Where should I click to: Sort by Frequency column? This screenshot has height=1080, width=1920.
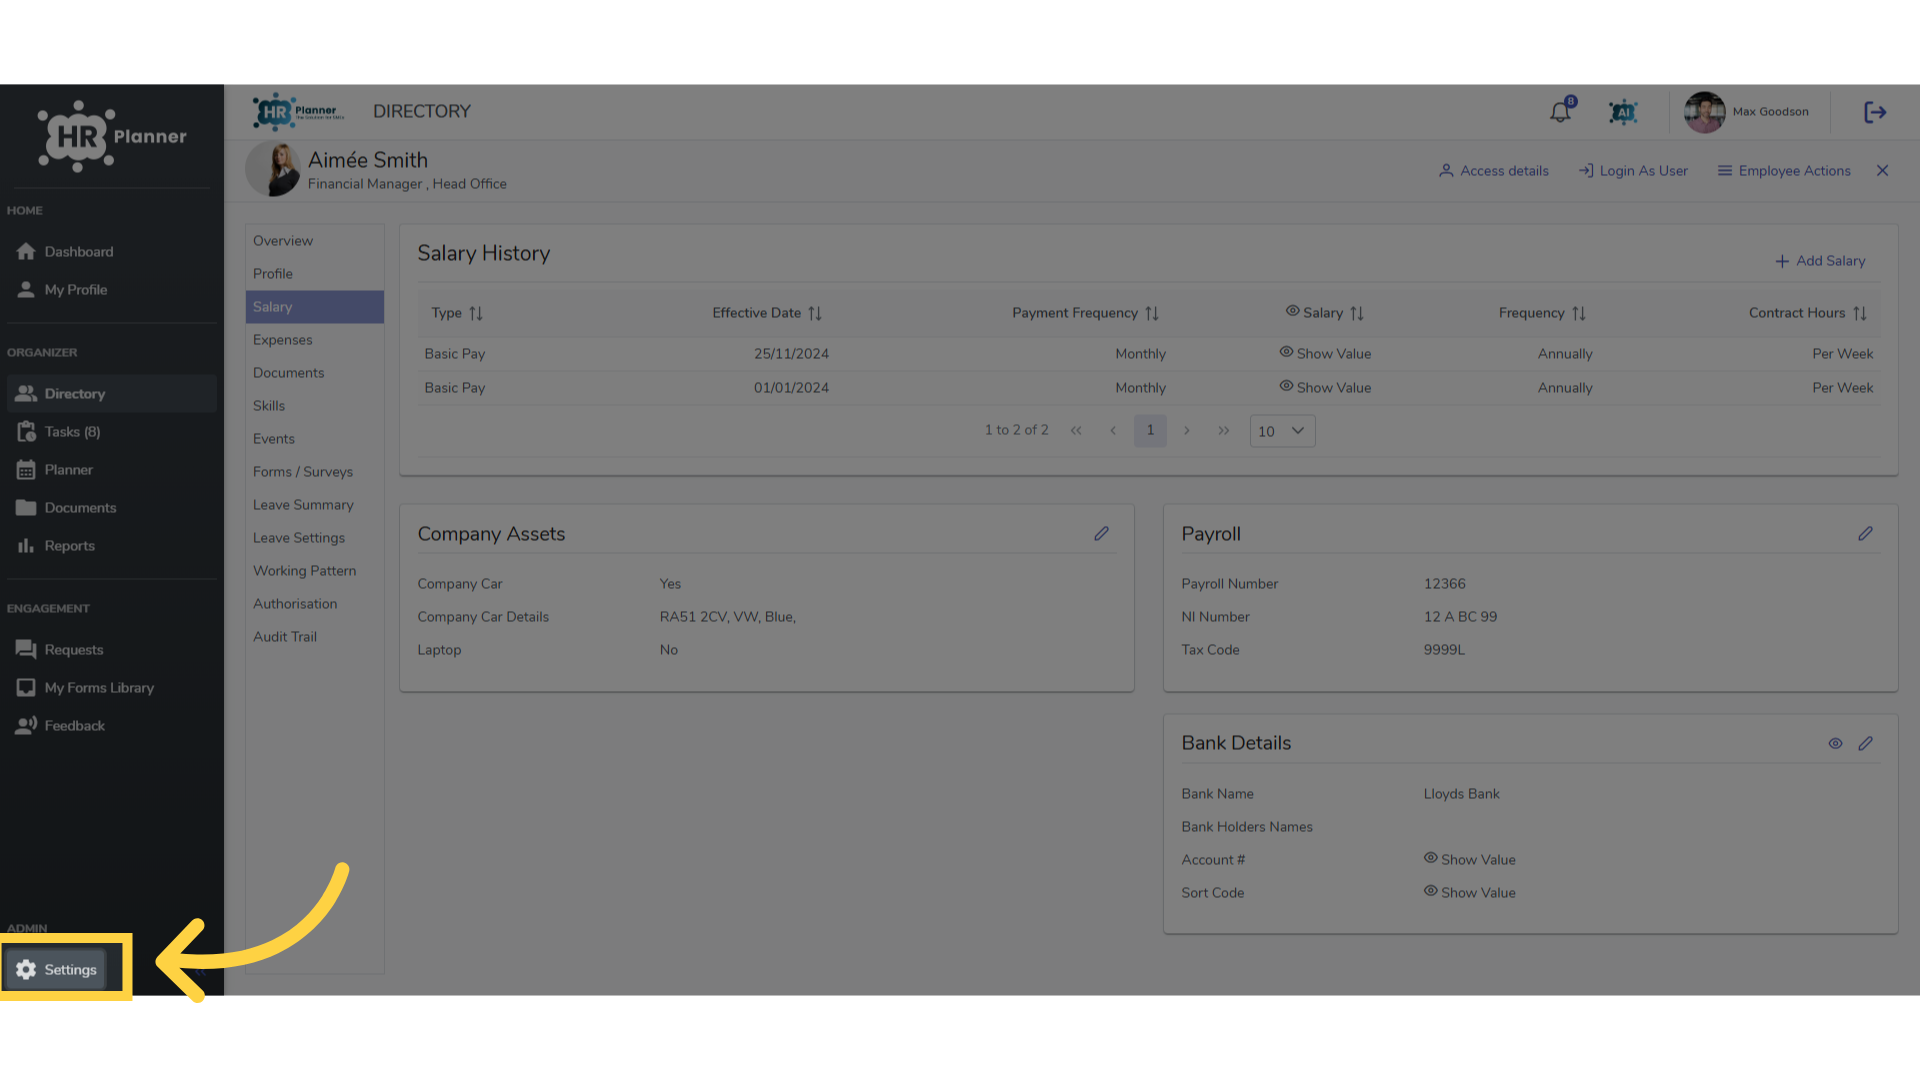[1579, 313]
